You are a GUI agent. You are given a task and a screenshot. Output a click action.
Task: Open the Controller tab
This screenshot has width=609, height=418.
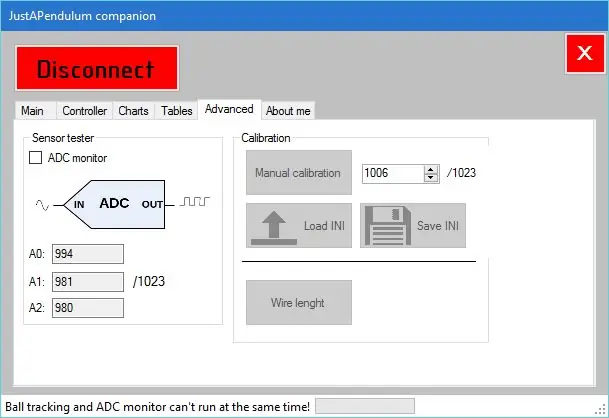[85, 111]
